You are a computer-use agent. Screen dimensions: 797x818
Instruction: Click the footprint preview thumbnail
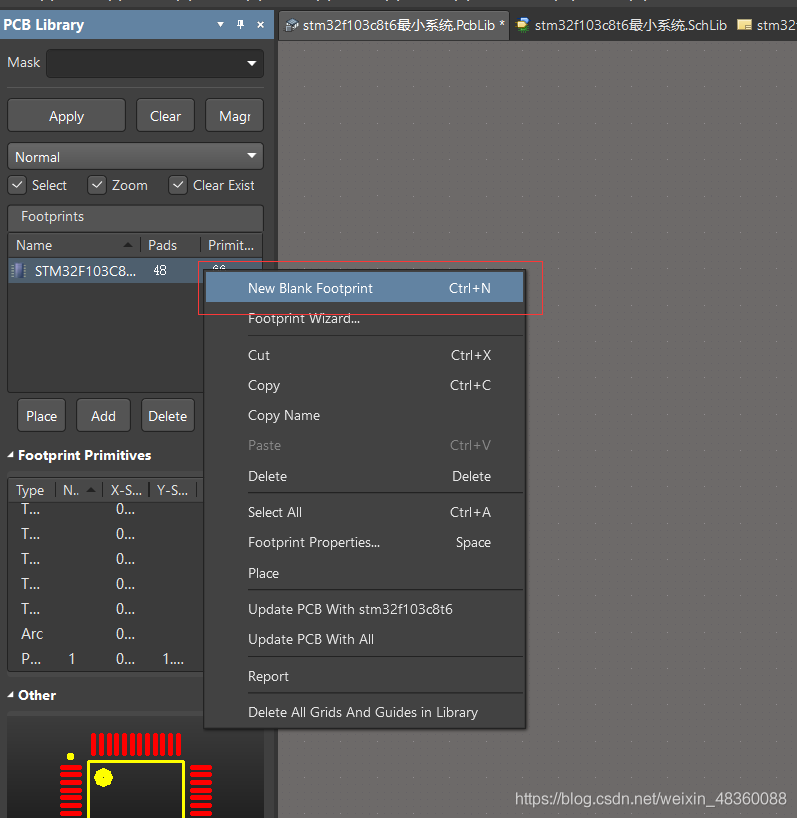136,766
